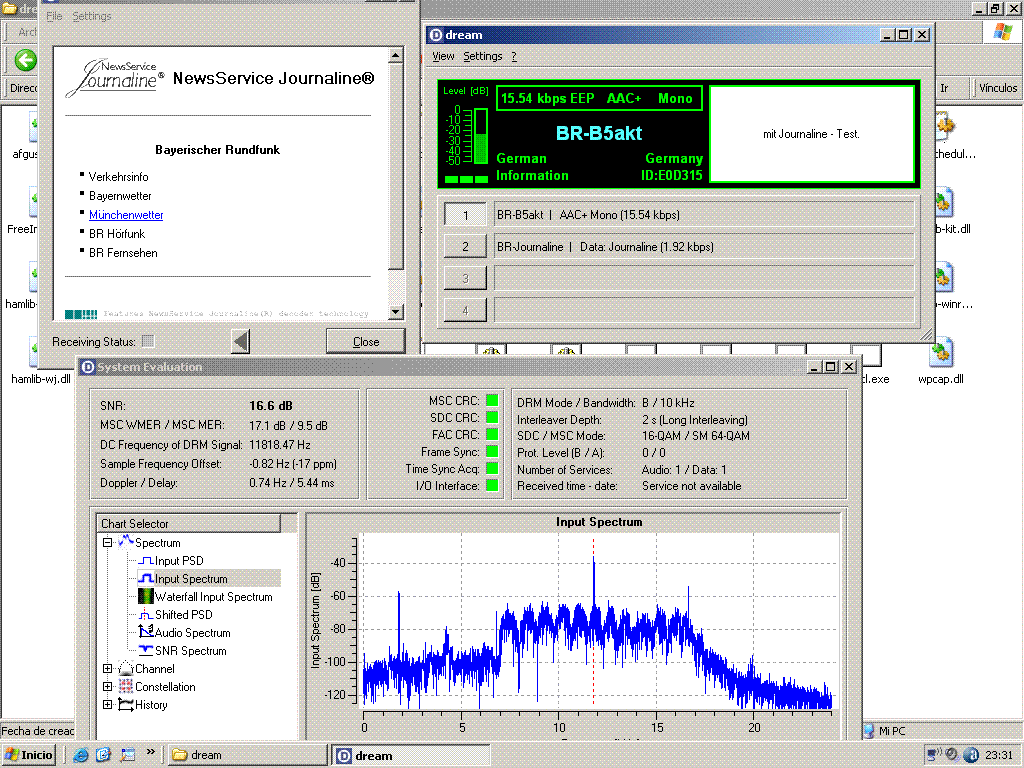Screen dimensions: 1024x768
Task: Click System Evaluation title bar icon
Action: (88, 367)
